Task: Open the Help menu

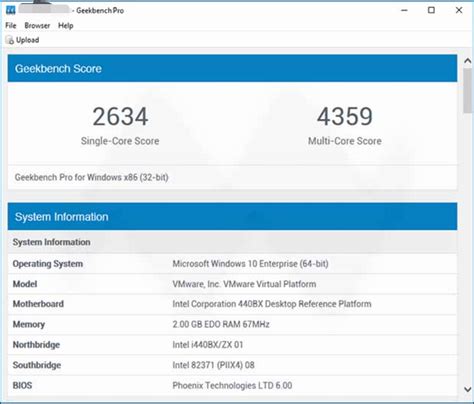Action: [66, 25]
